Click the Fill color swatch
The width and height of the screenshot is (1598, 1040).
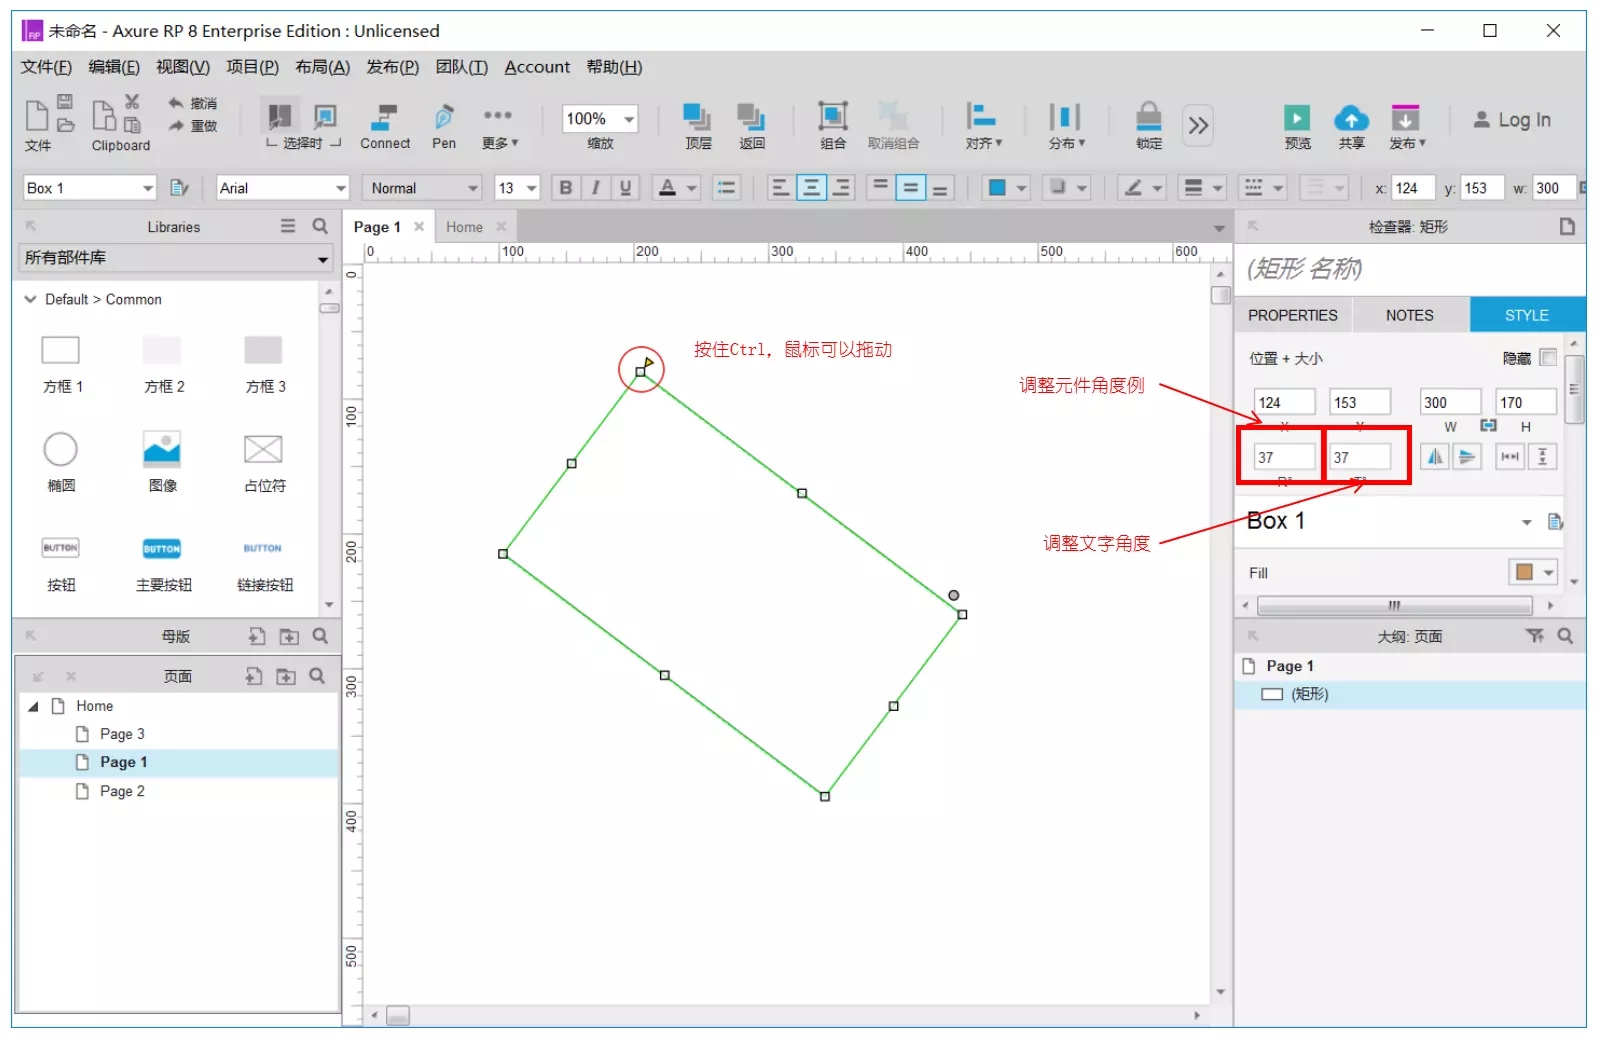[x=1524, y=572]
